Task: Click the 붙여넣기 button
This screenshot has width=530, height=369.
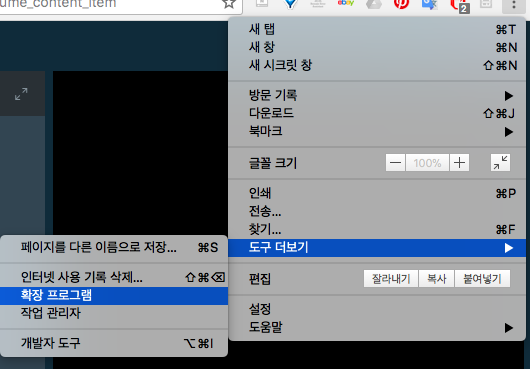Action: pos(482,279)
